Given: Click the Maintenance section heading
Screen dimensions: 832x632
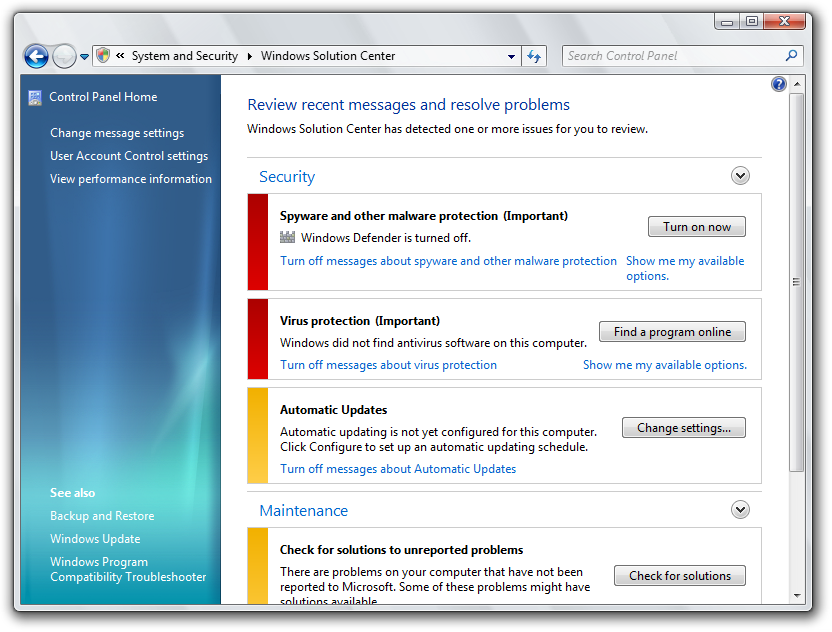Looking at the screenshot, I should pyautogui.click(x=304, y=510).
